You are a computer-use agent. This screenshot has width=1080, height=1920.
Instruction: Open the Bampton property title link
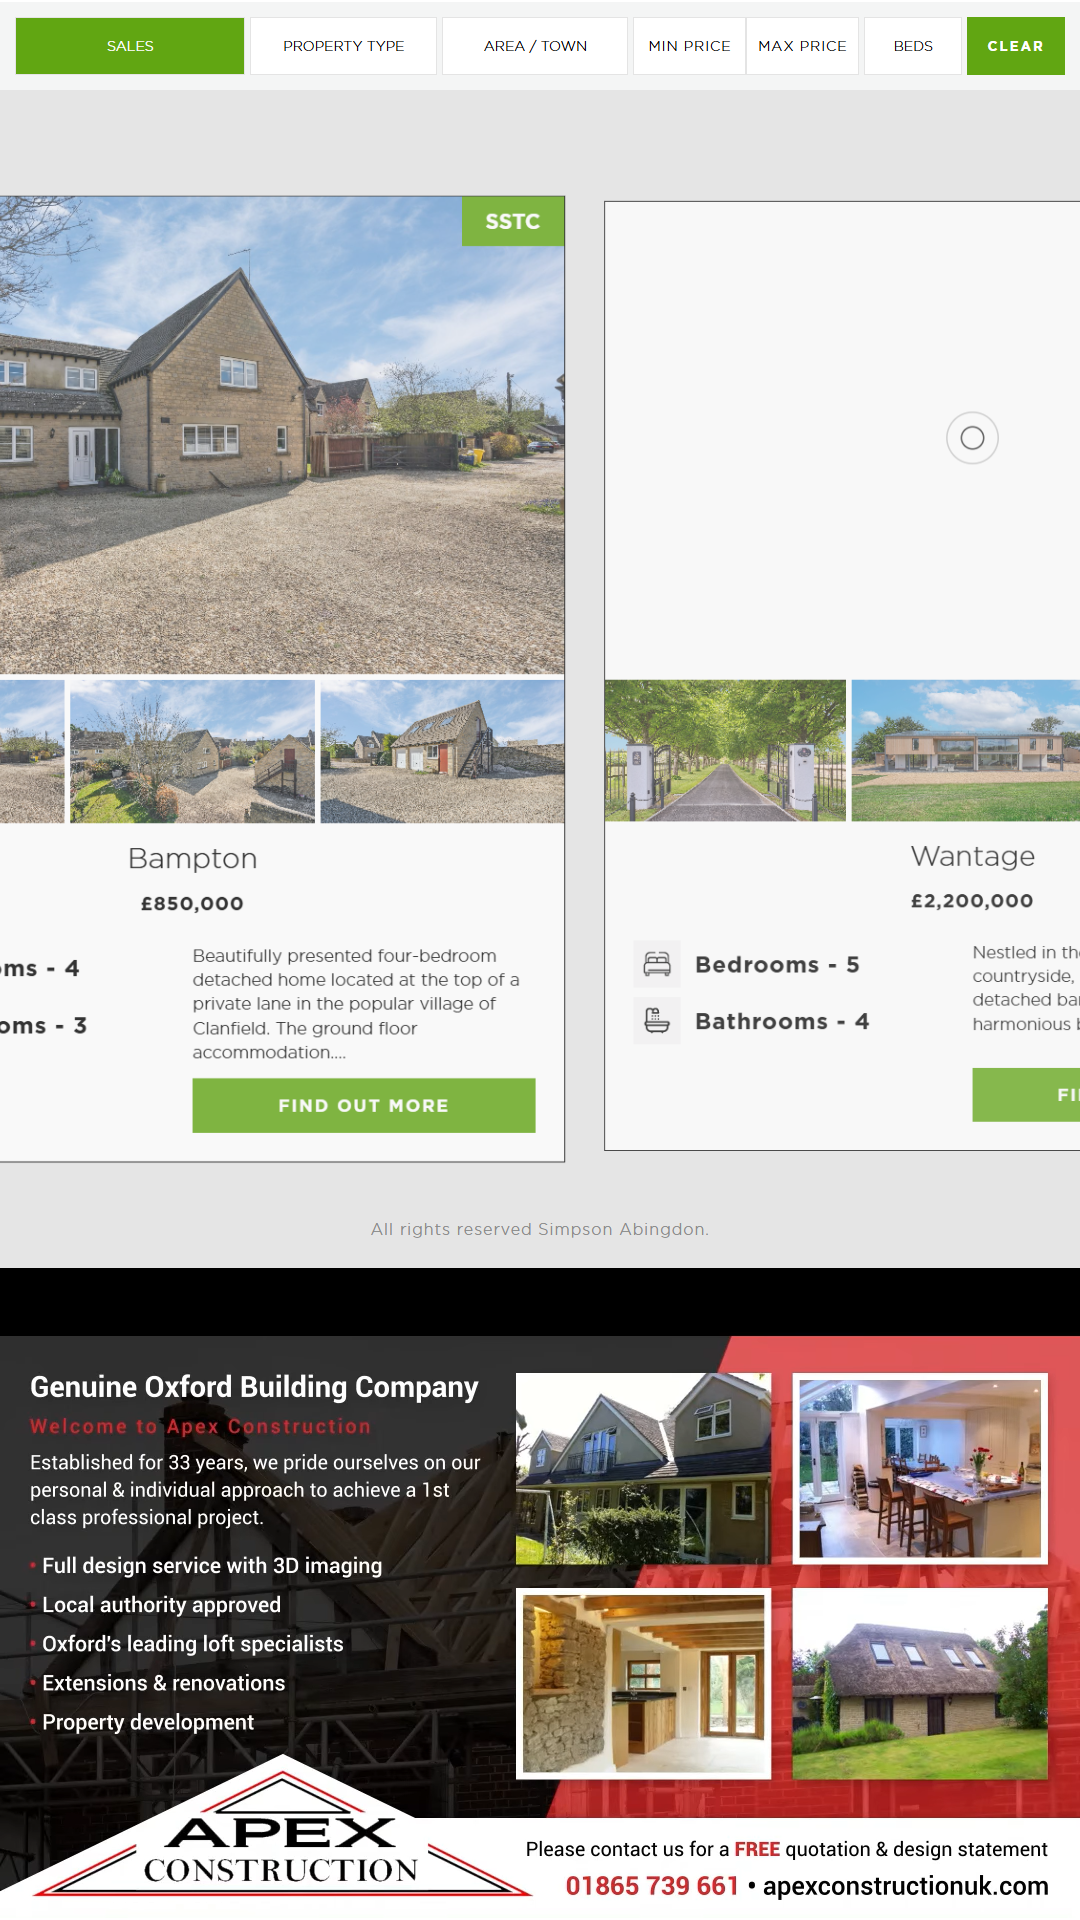(193, 858)
